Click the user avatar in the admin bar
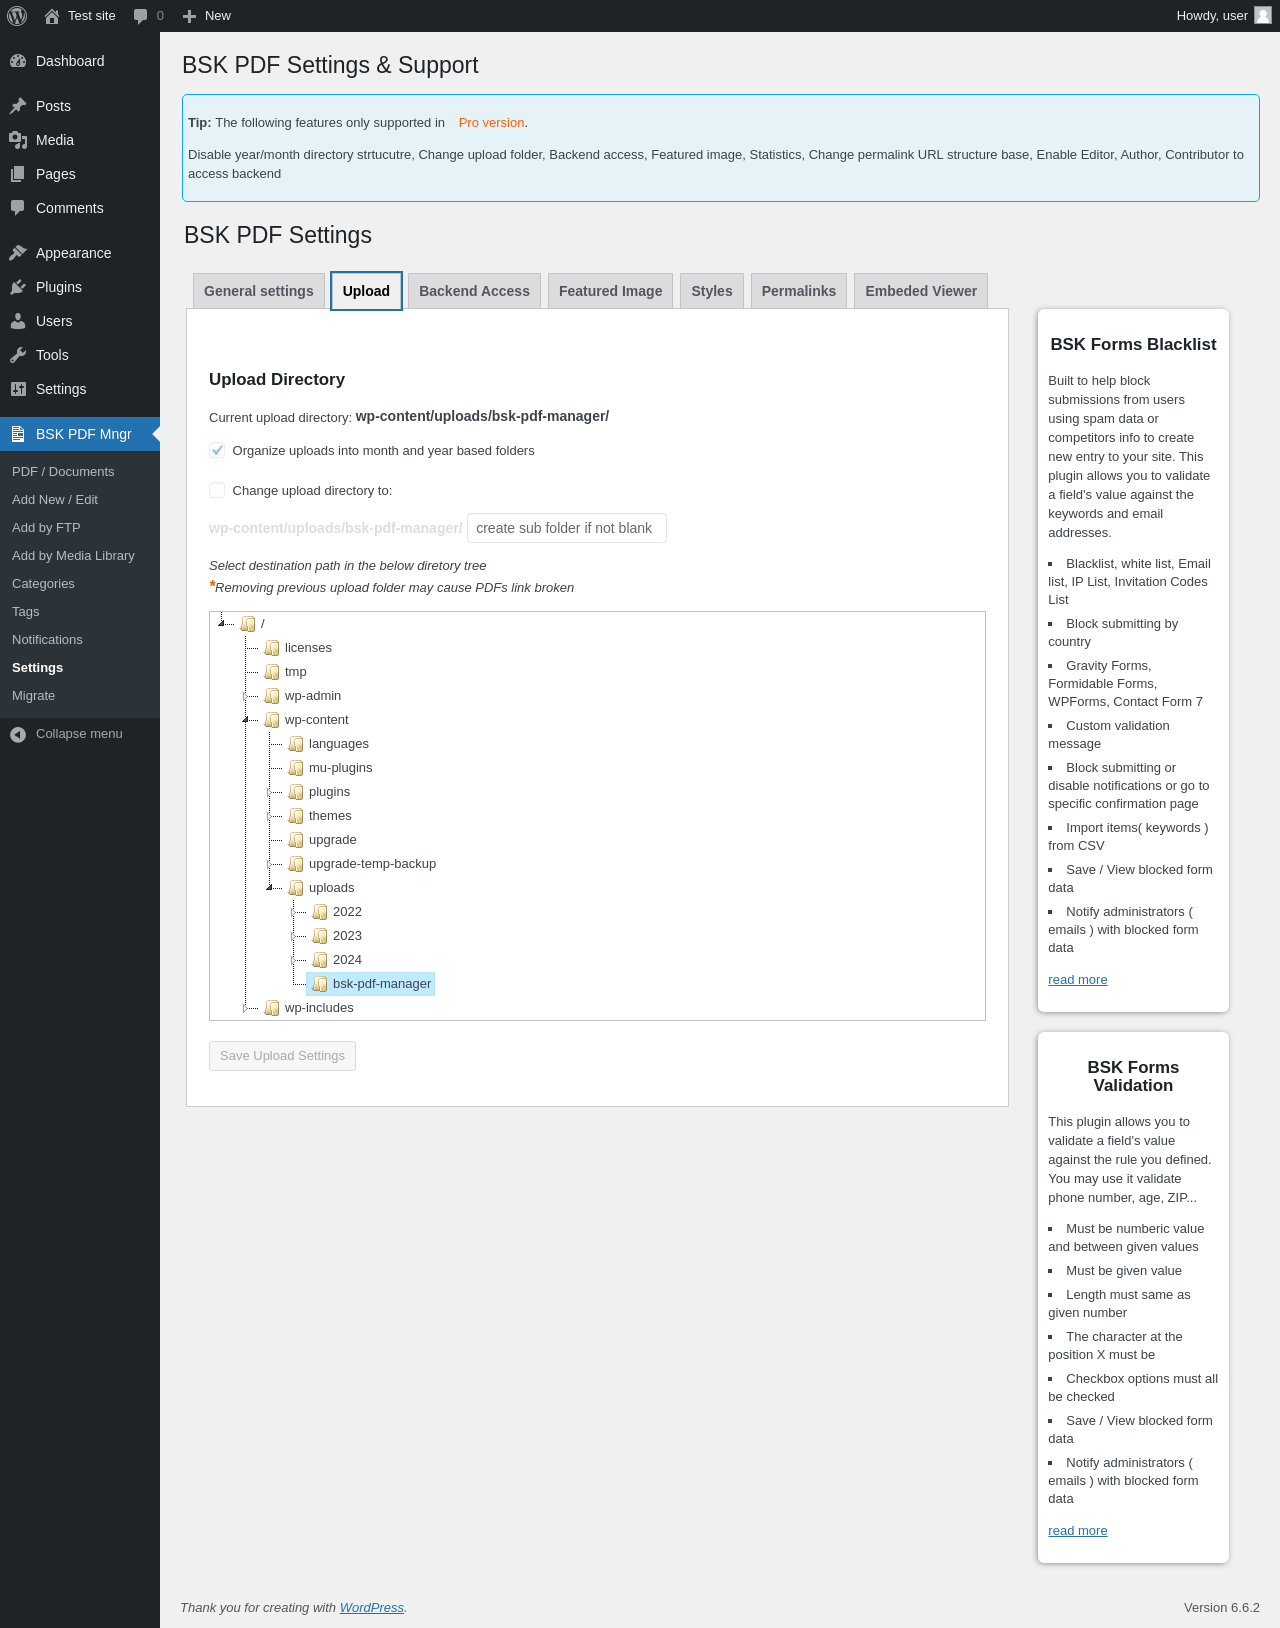 [1263, 15]
